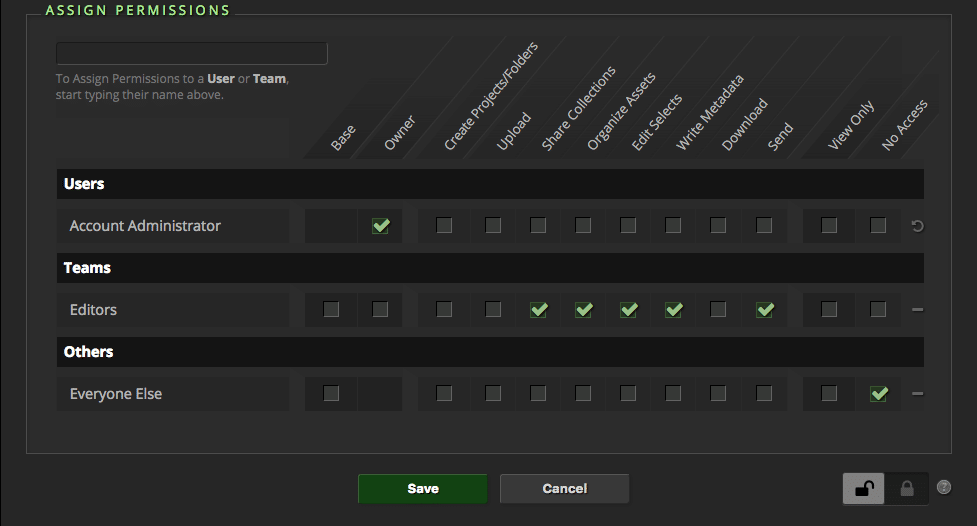Remove Editors team with minus icon
This screenshot has width=977, height=526.
[917, 310]
